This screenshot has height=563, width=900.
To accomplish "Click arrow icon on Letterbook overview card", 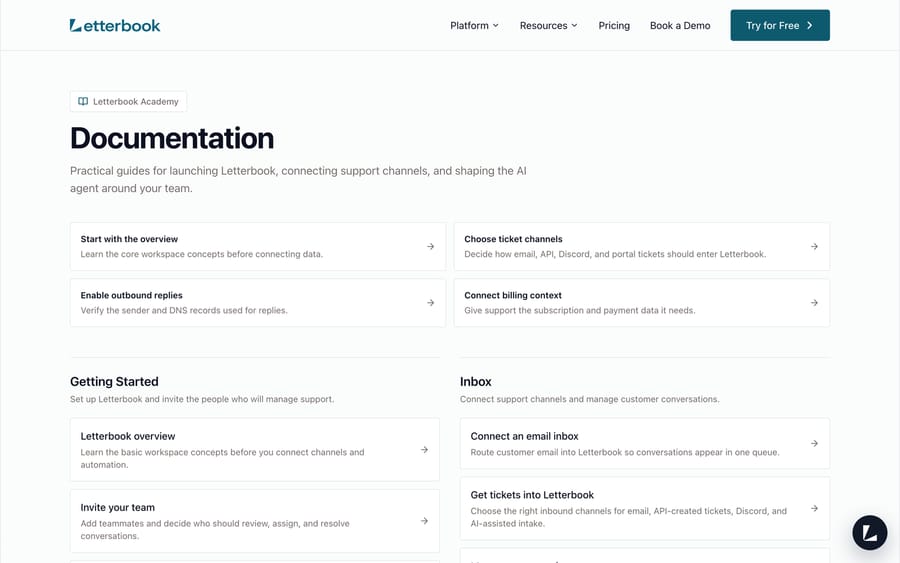I will [x=424, y=449].
